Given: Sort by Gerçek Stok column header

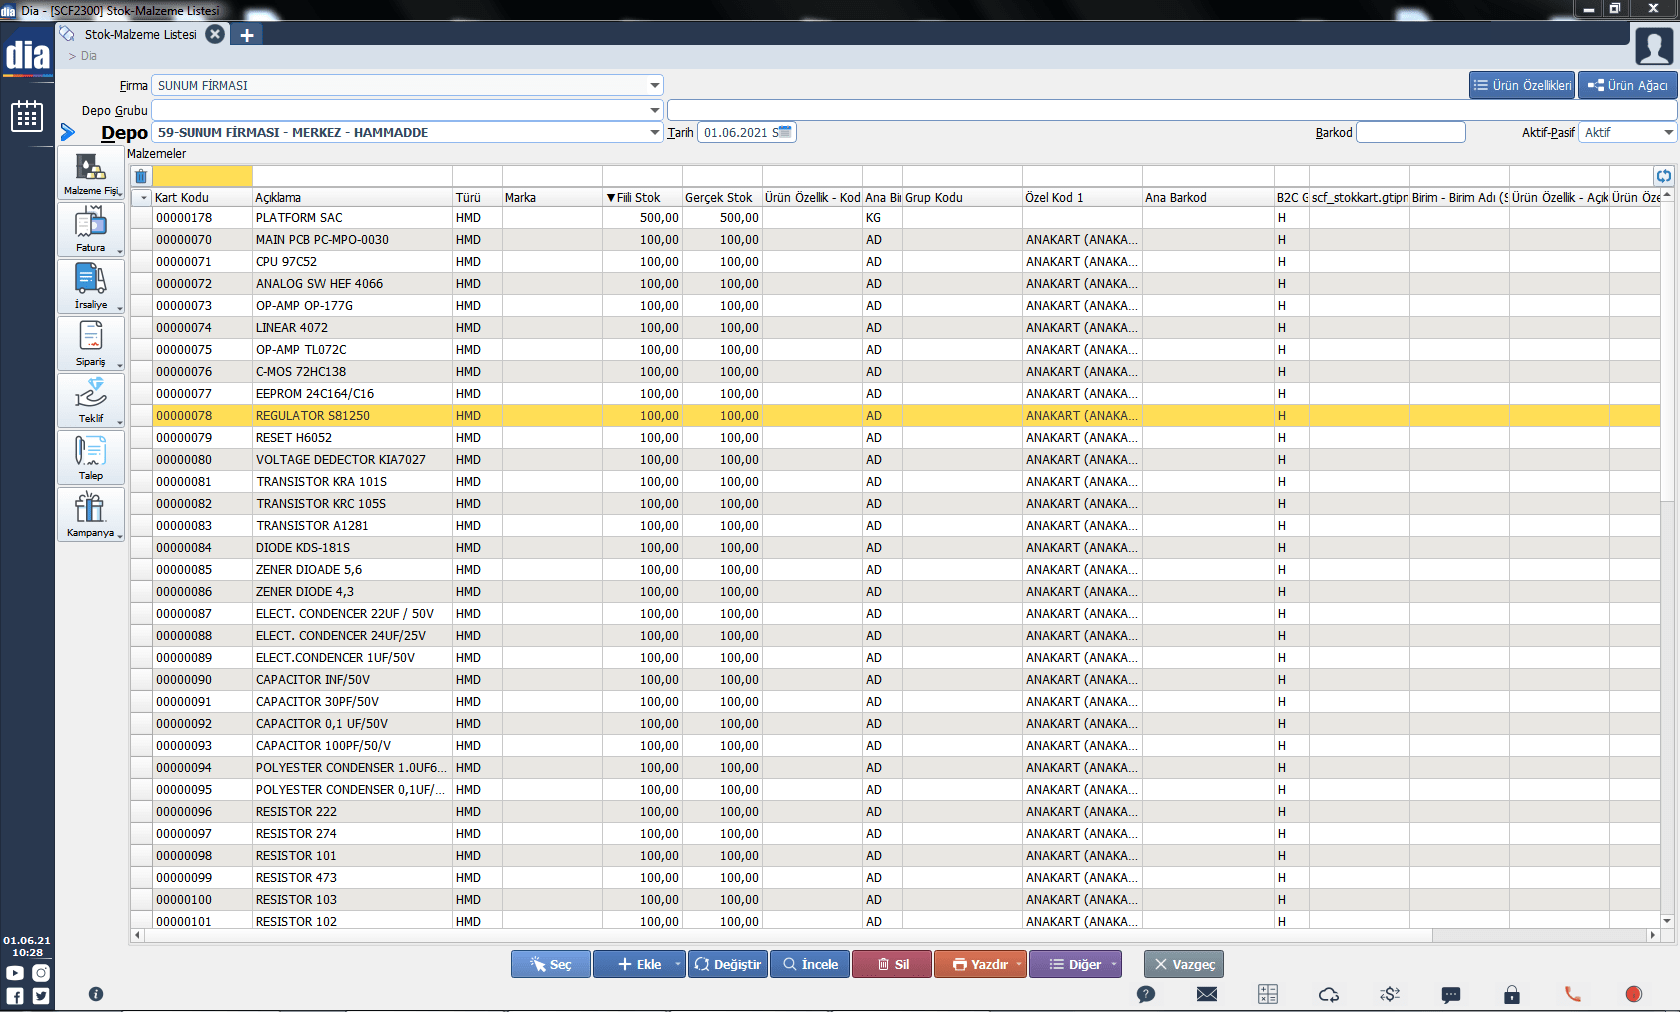Looking at the screenshot, I should pos(722,198).
